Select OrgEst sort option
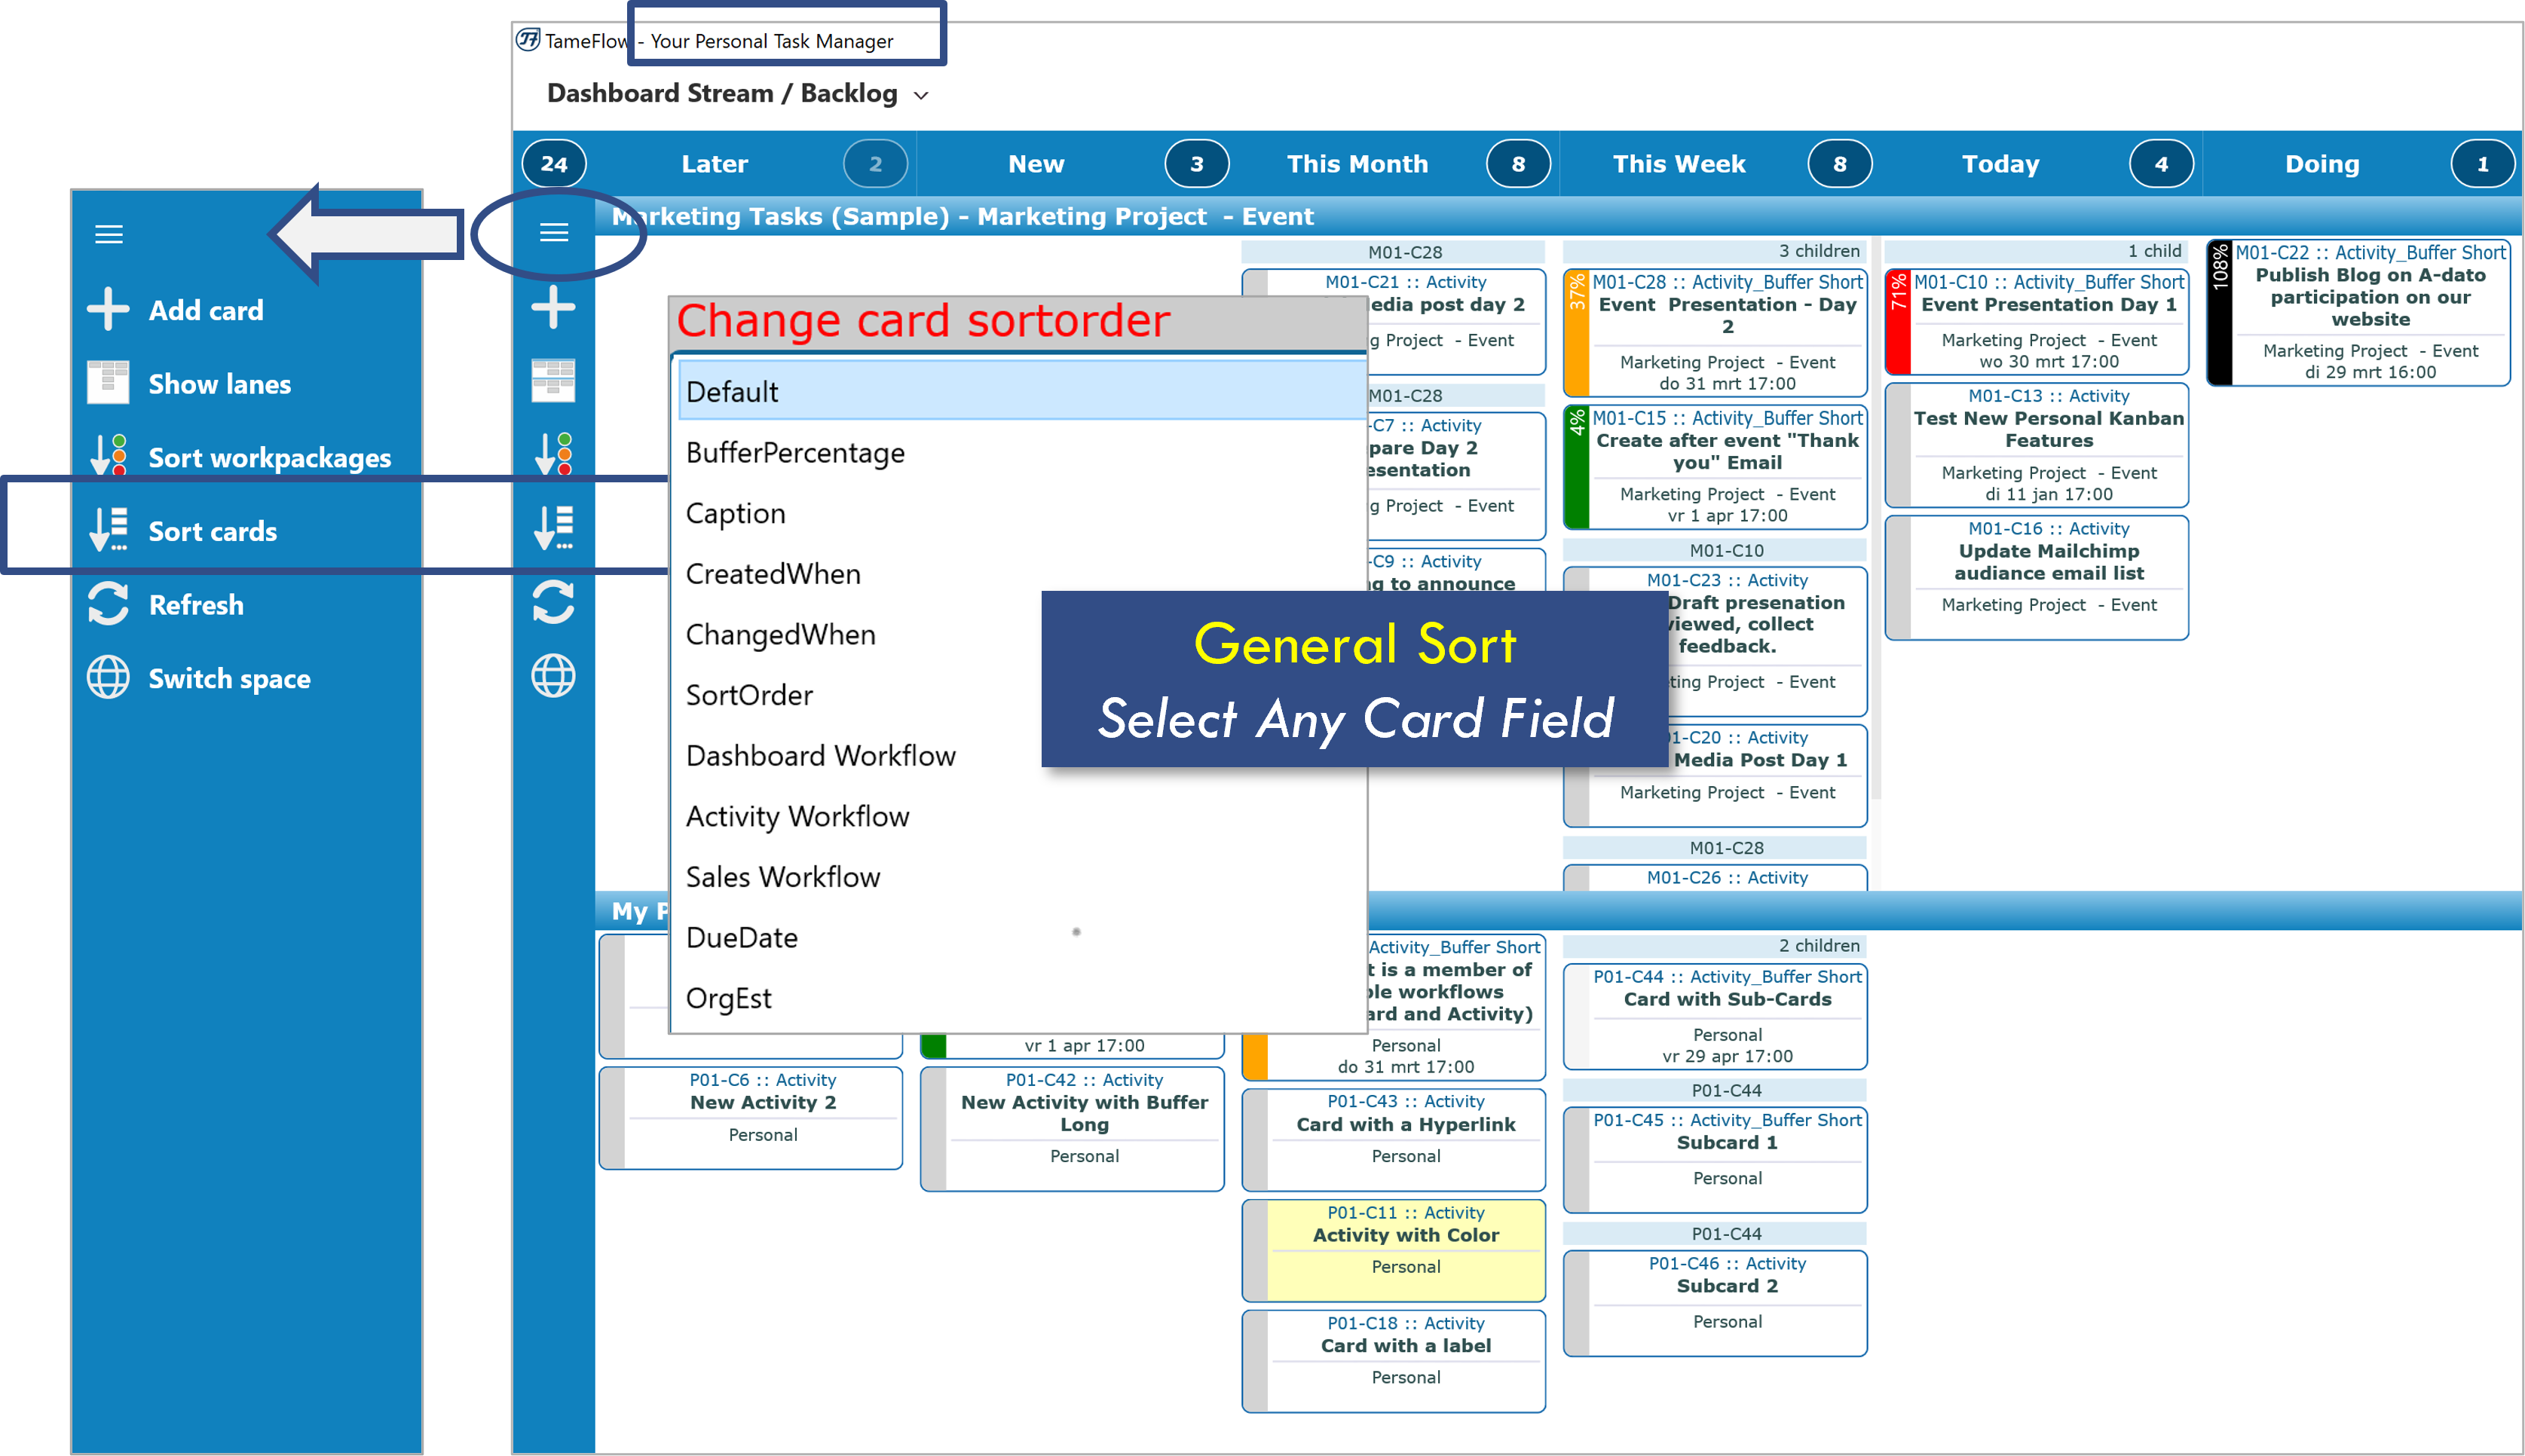 point(1022,998)
